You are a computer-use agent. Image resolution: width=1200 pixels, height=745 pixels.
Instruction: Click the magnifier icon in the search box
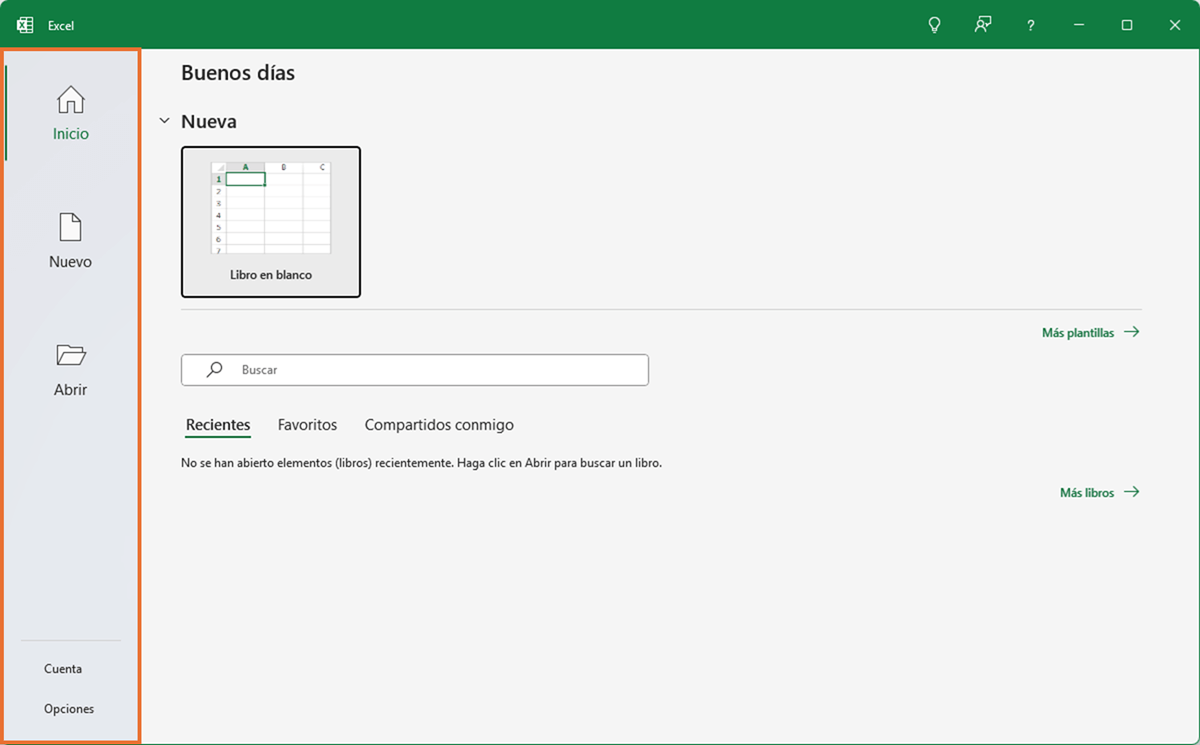pos(214,370)
